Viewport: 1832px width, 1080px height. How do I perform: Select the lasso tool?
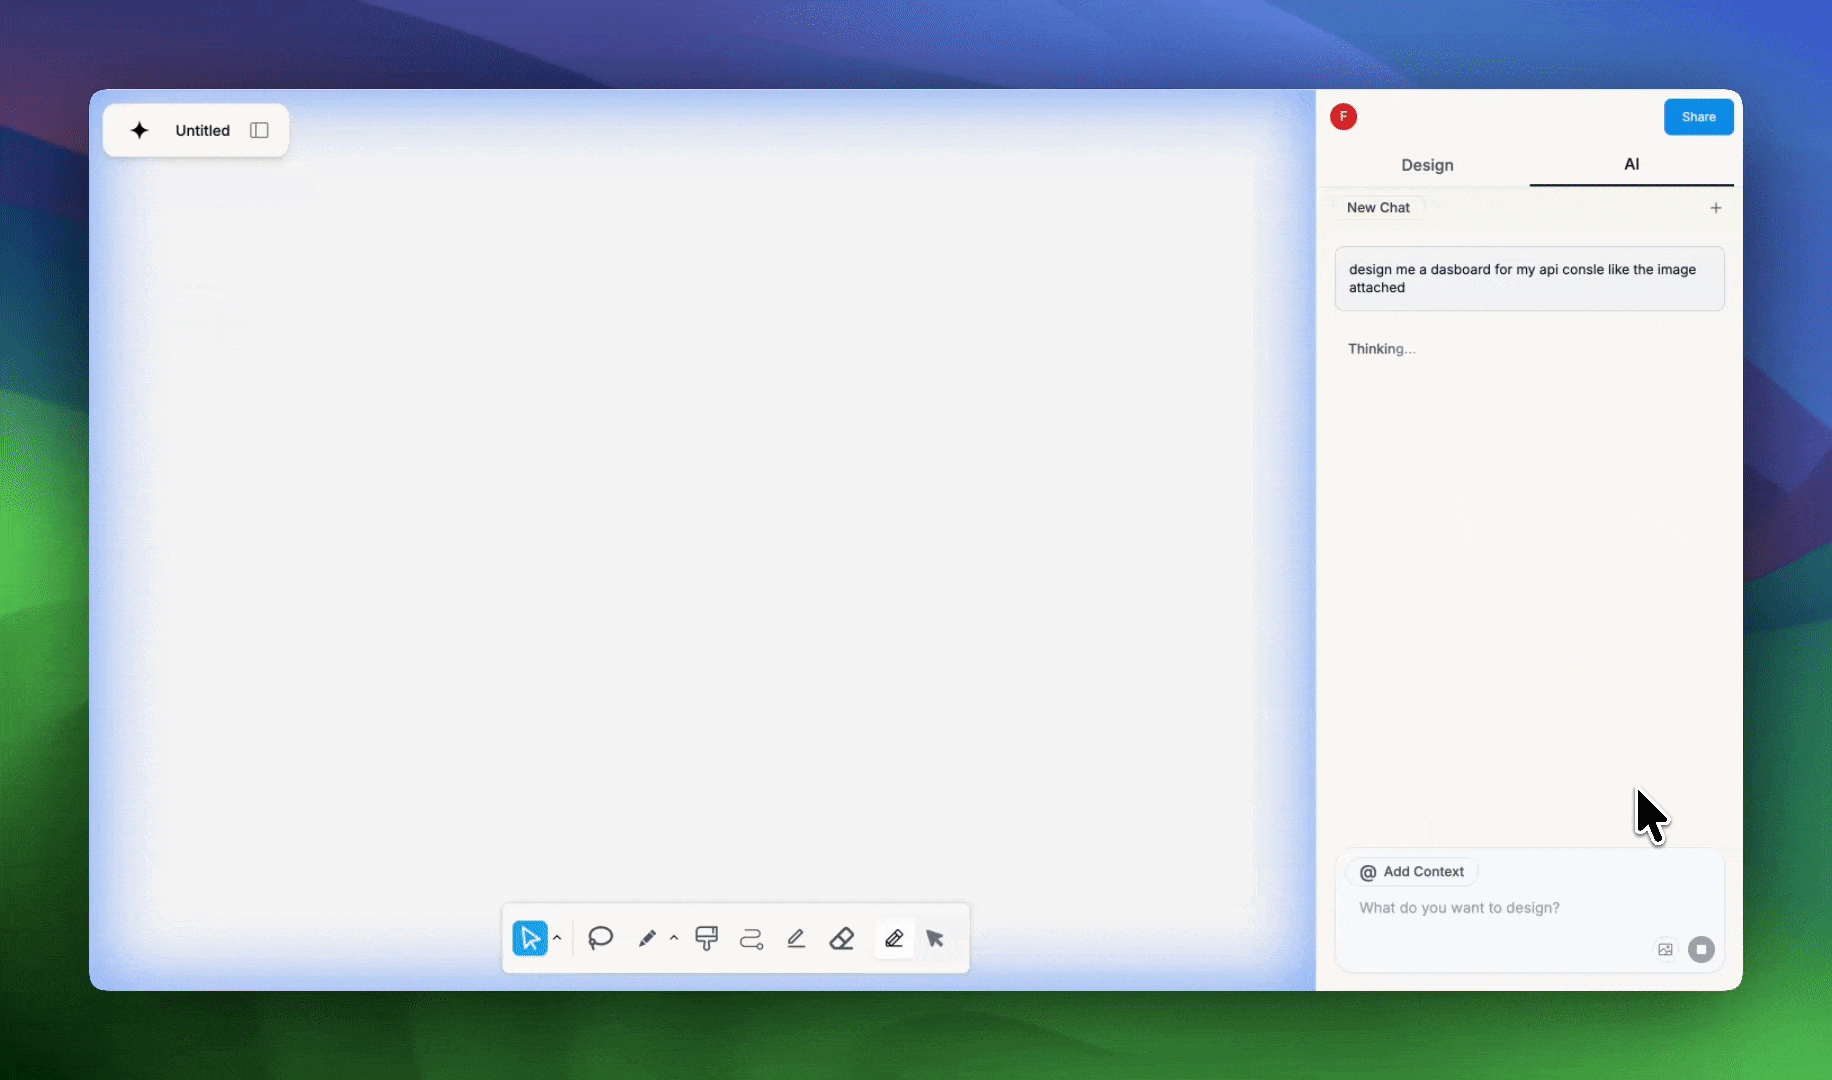tap(600, 938)
